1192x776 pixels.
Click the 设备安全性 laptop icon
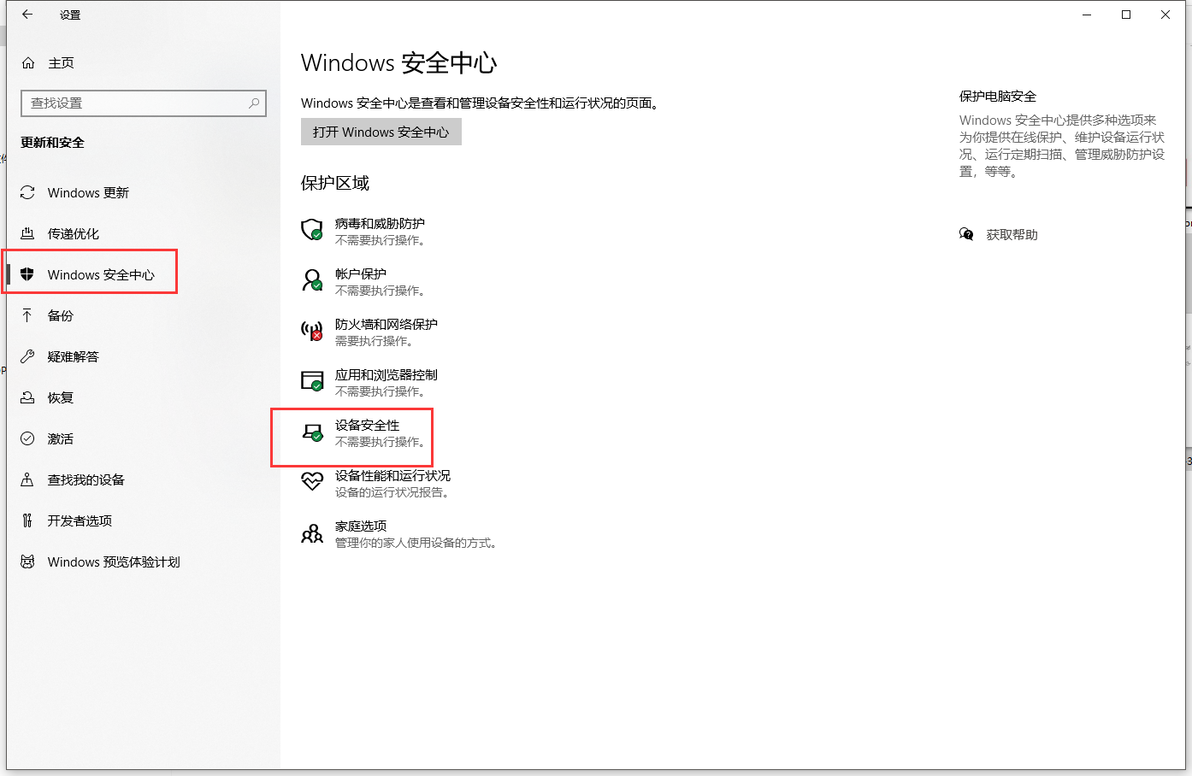pyautogui.click(x=312, y=432)
